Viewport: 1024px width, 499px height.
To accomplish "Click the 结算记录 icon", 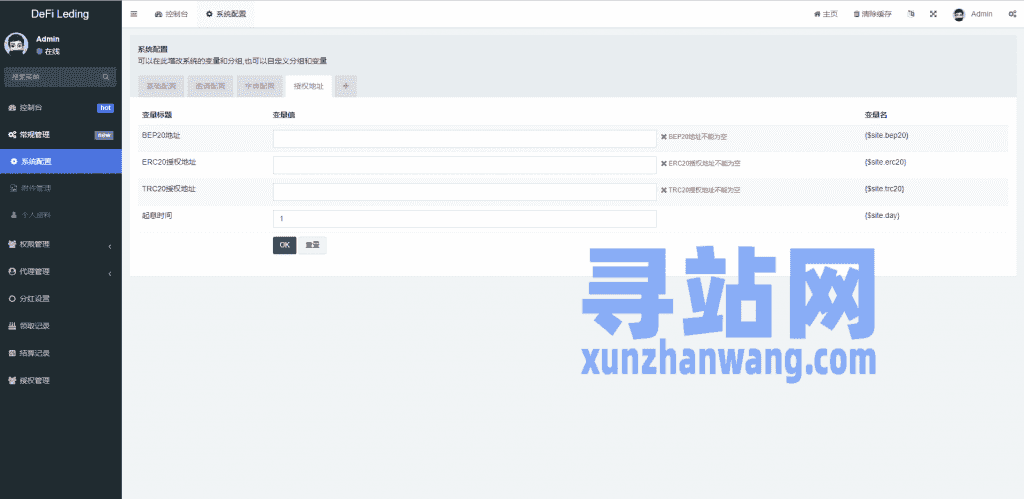I will (12, 353).
